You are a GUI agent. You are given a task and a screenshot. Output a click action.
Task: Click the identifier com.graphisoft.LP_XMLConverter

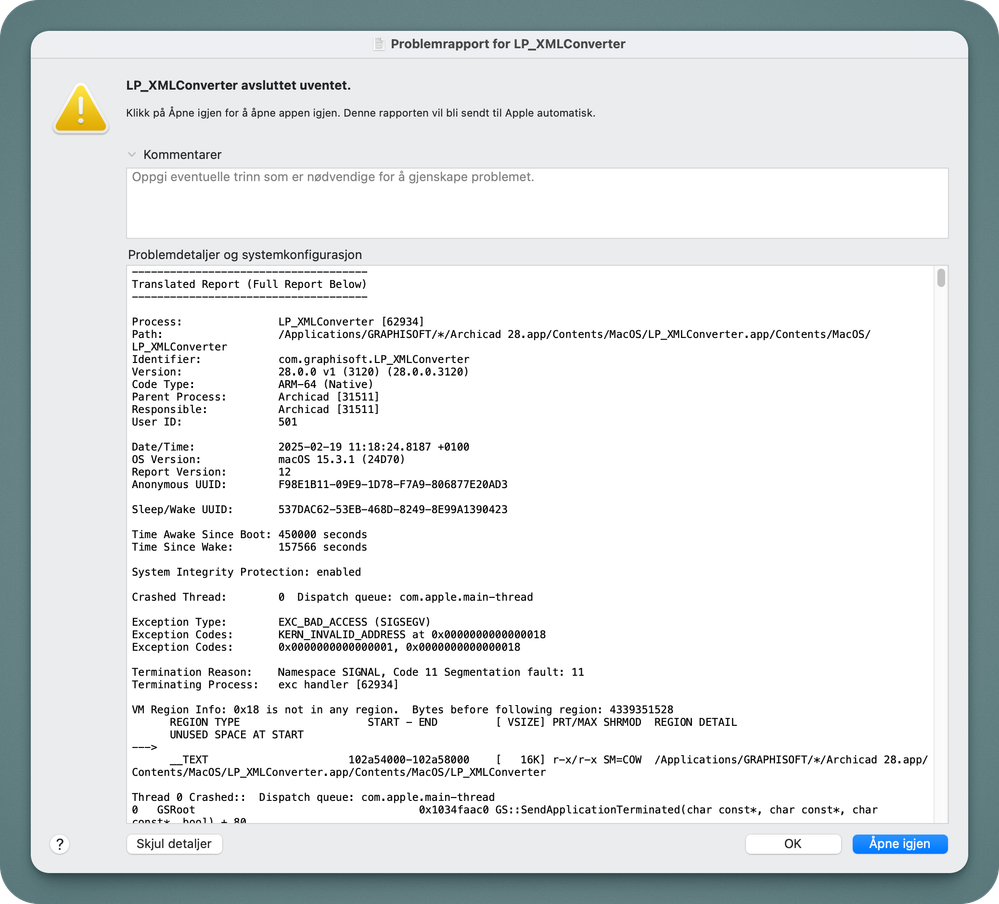373,359
